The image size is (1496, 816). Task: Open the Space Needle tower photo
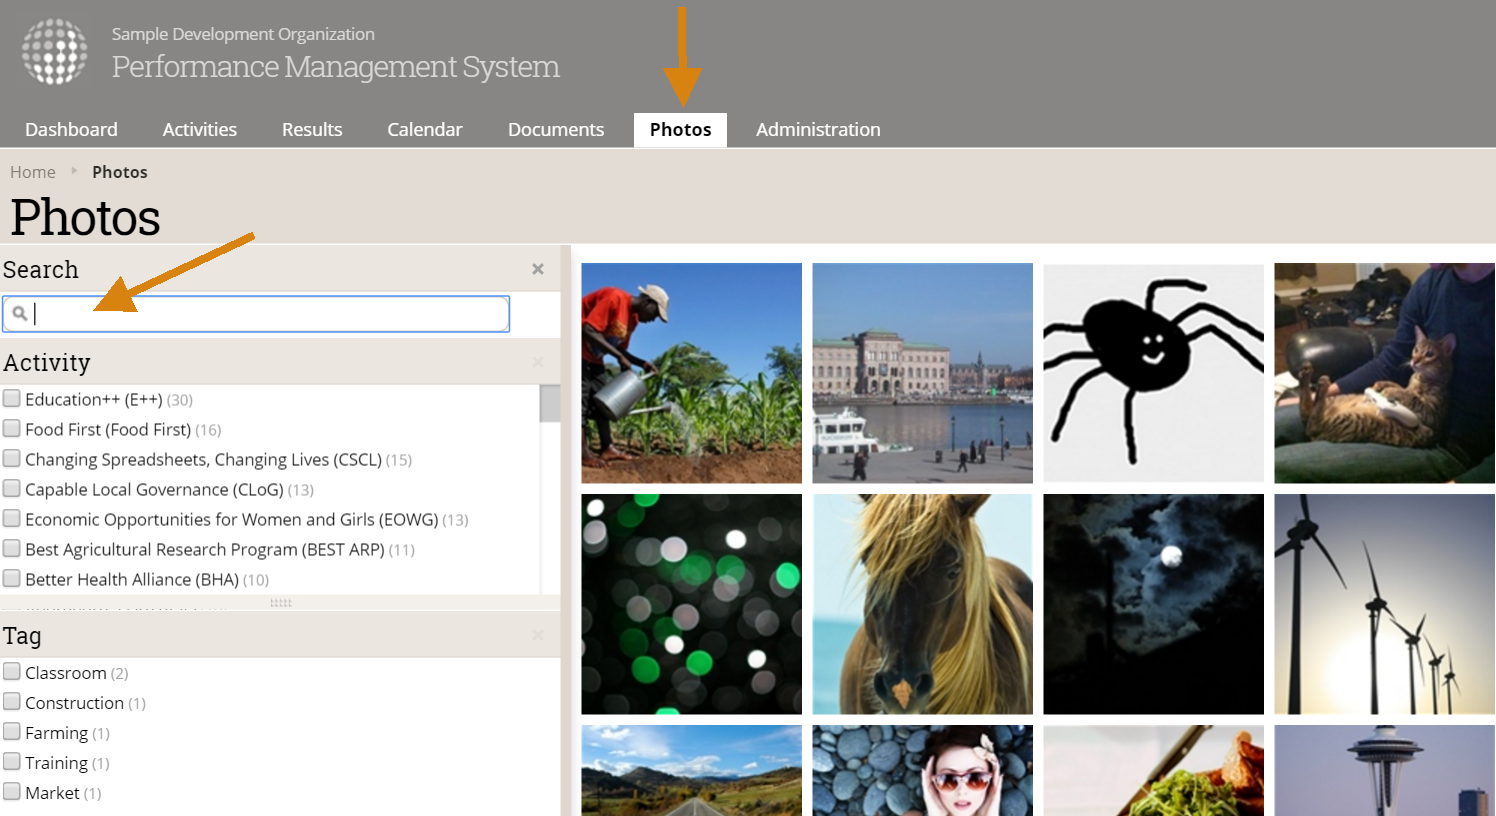coord(1385,770)
